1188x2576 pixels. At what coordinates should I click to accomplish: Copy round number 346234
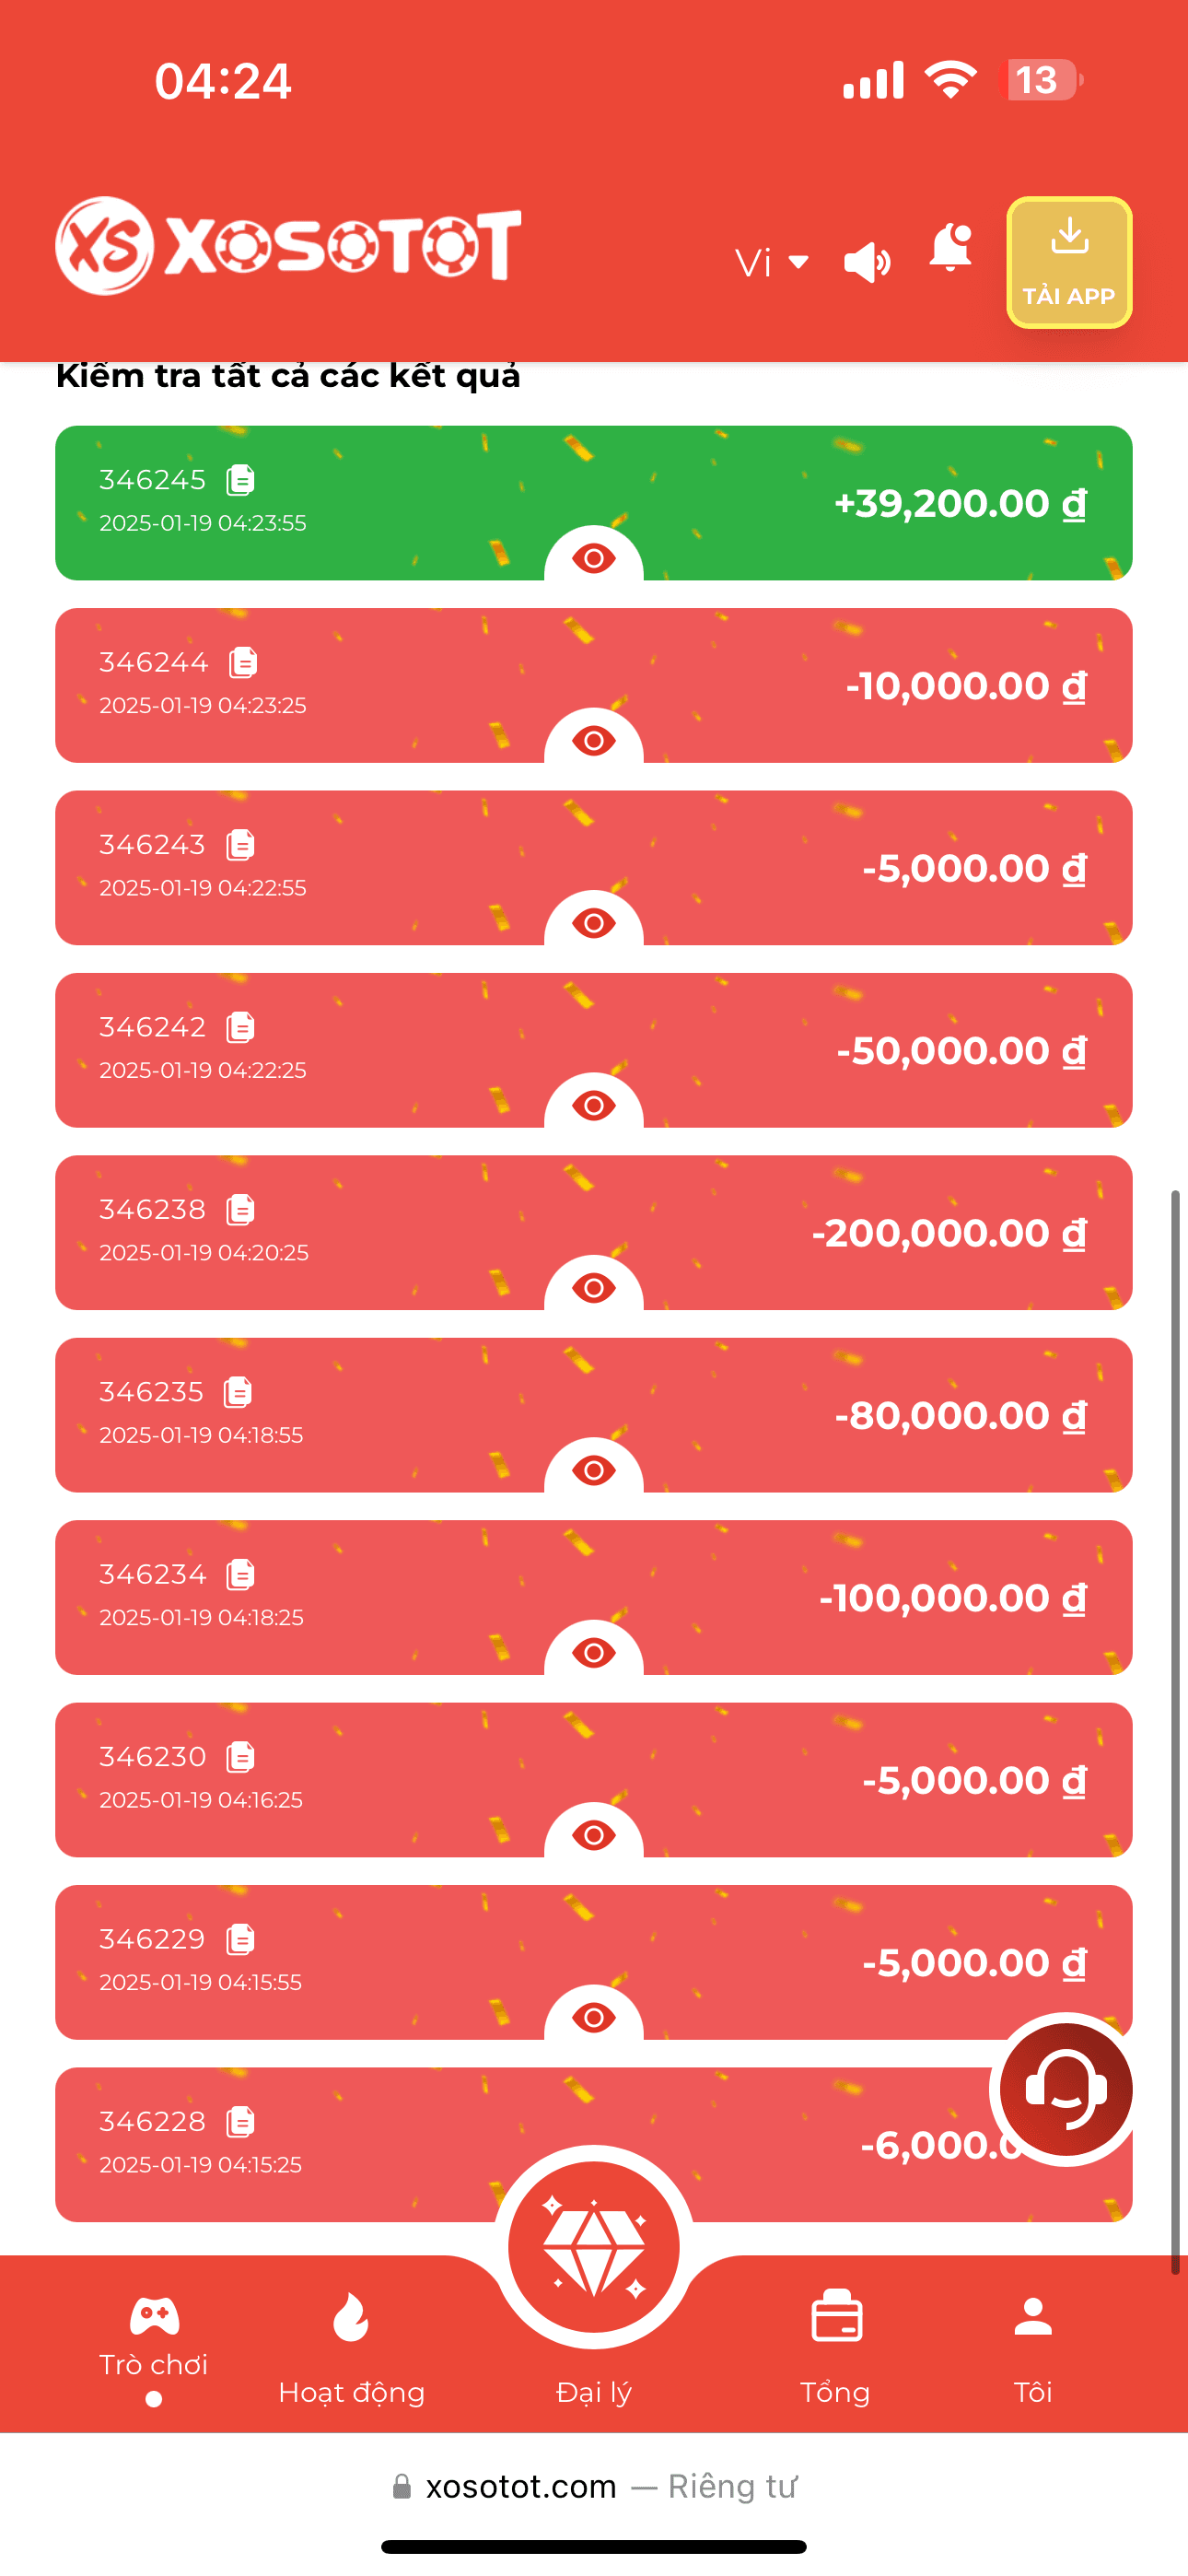[x=241, y=1574]
